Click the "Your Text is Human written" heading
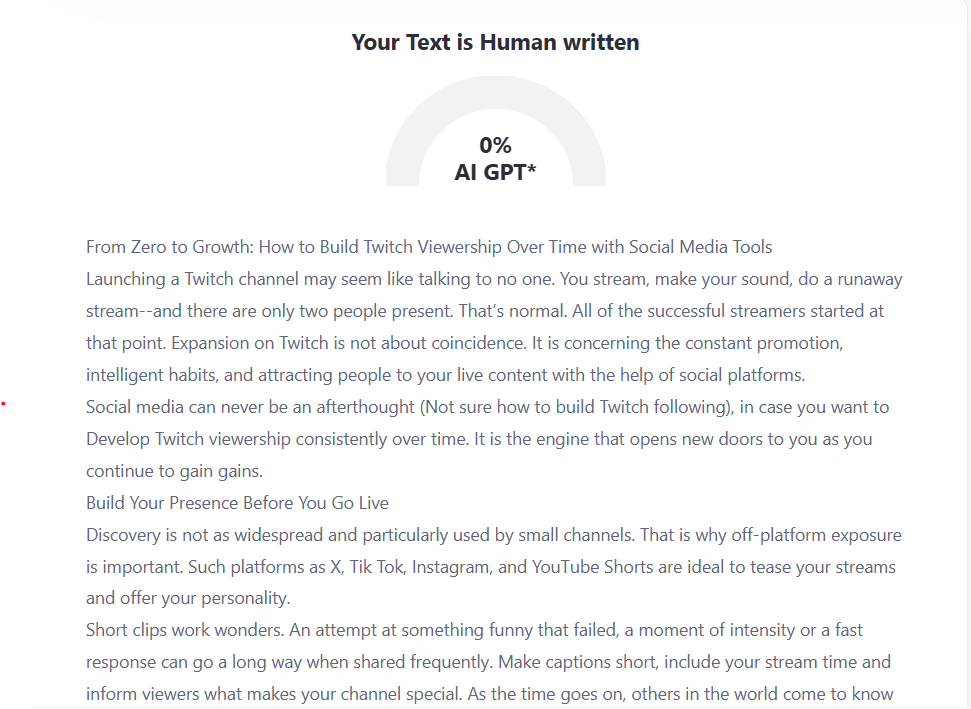Screen dimensions: 971x709 (x=495, y=42)
